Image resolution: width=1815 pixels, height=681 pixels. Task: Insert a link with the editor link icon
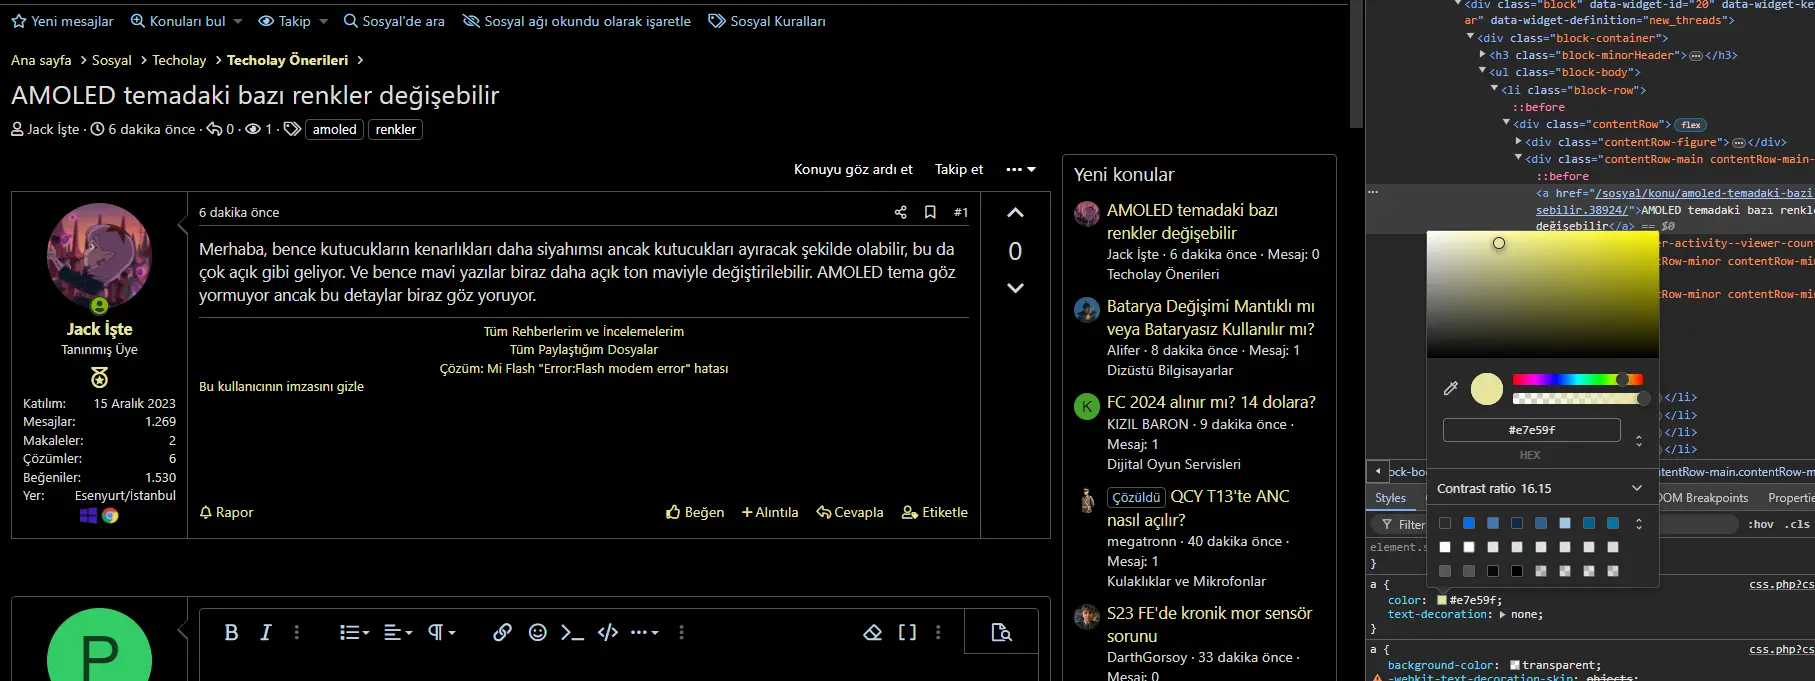[x=502, y=632]
